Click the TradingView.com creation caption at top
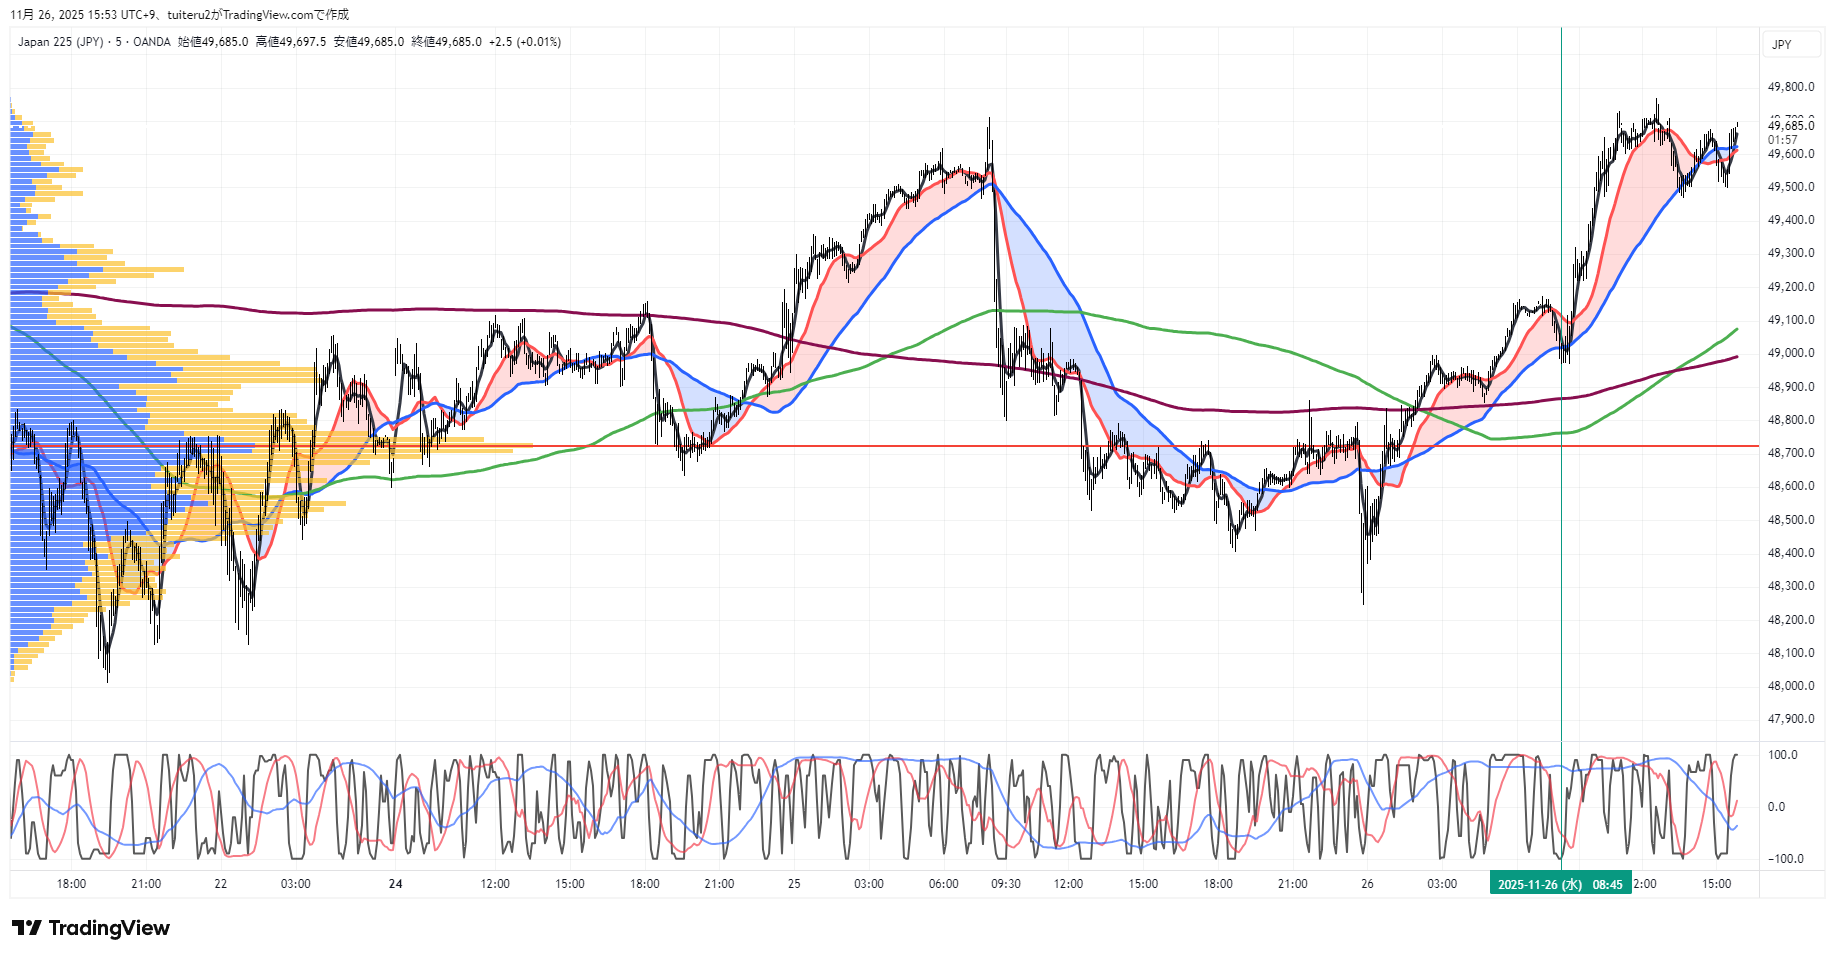The image size is (1835, 958). click(x=258, y=15)
